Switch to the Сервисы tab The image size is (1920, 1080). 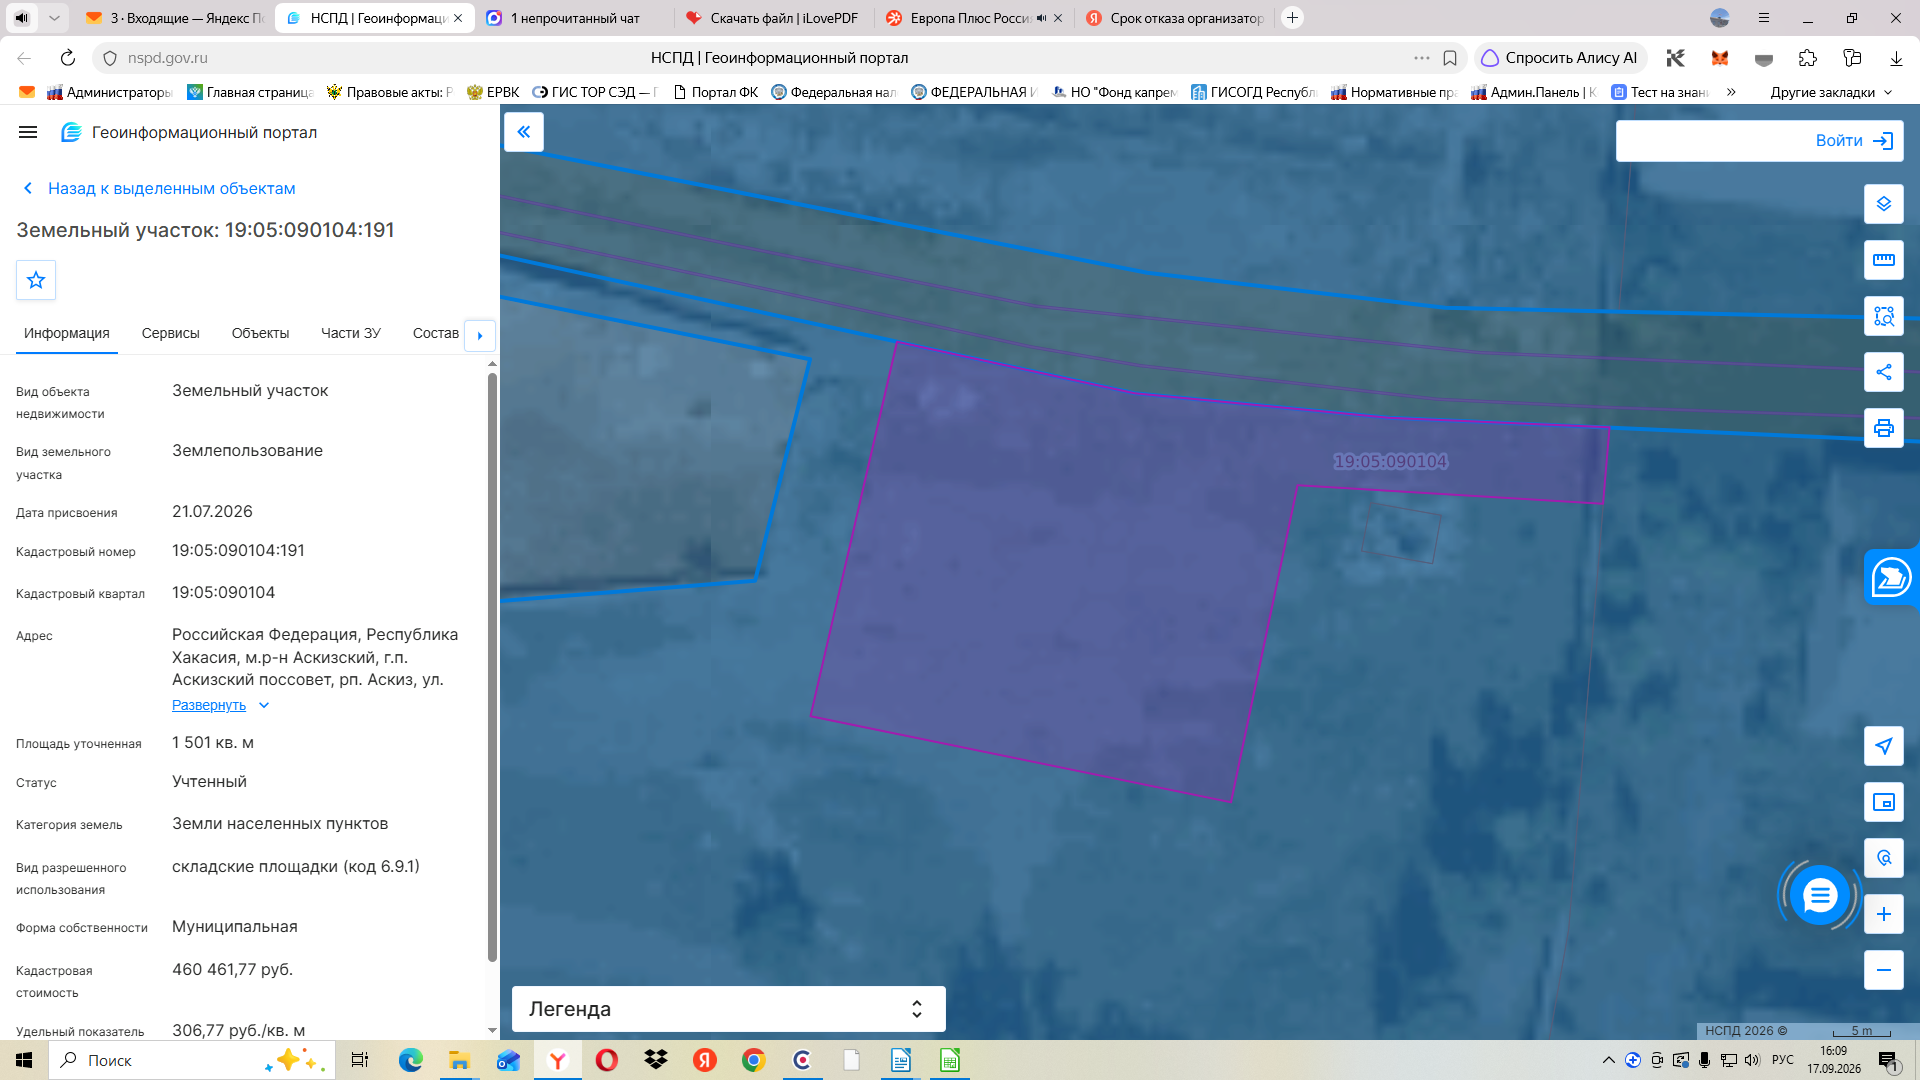(x=171, y=333)
